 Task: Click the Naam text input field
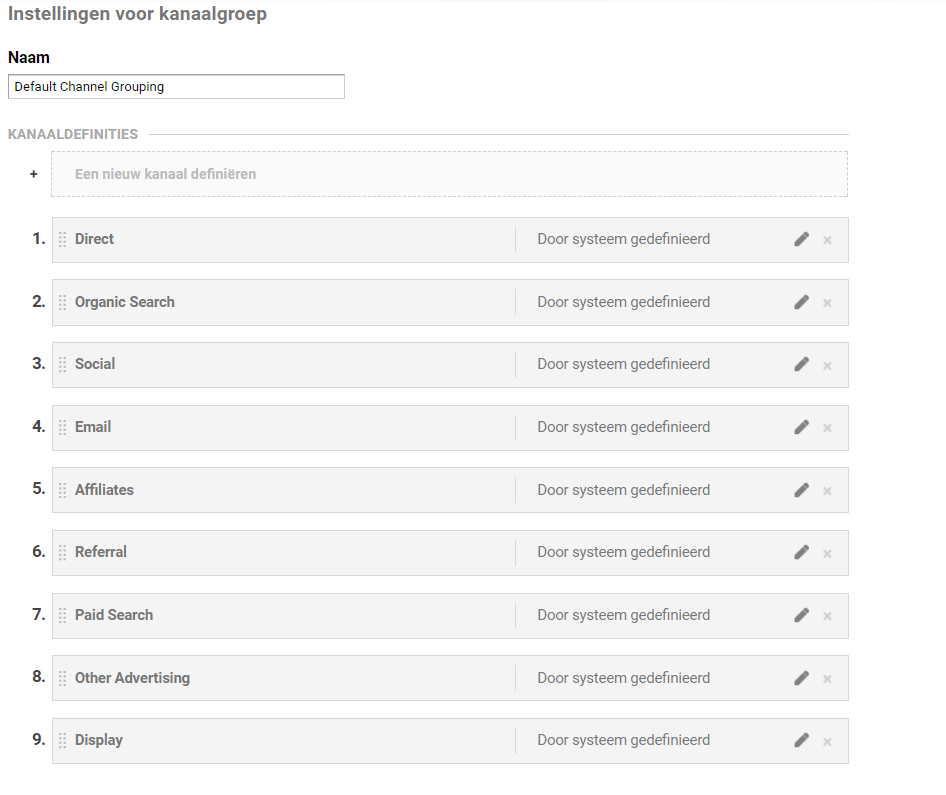coord(176,87)
